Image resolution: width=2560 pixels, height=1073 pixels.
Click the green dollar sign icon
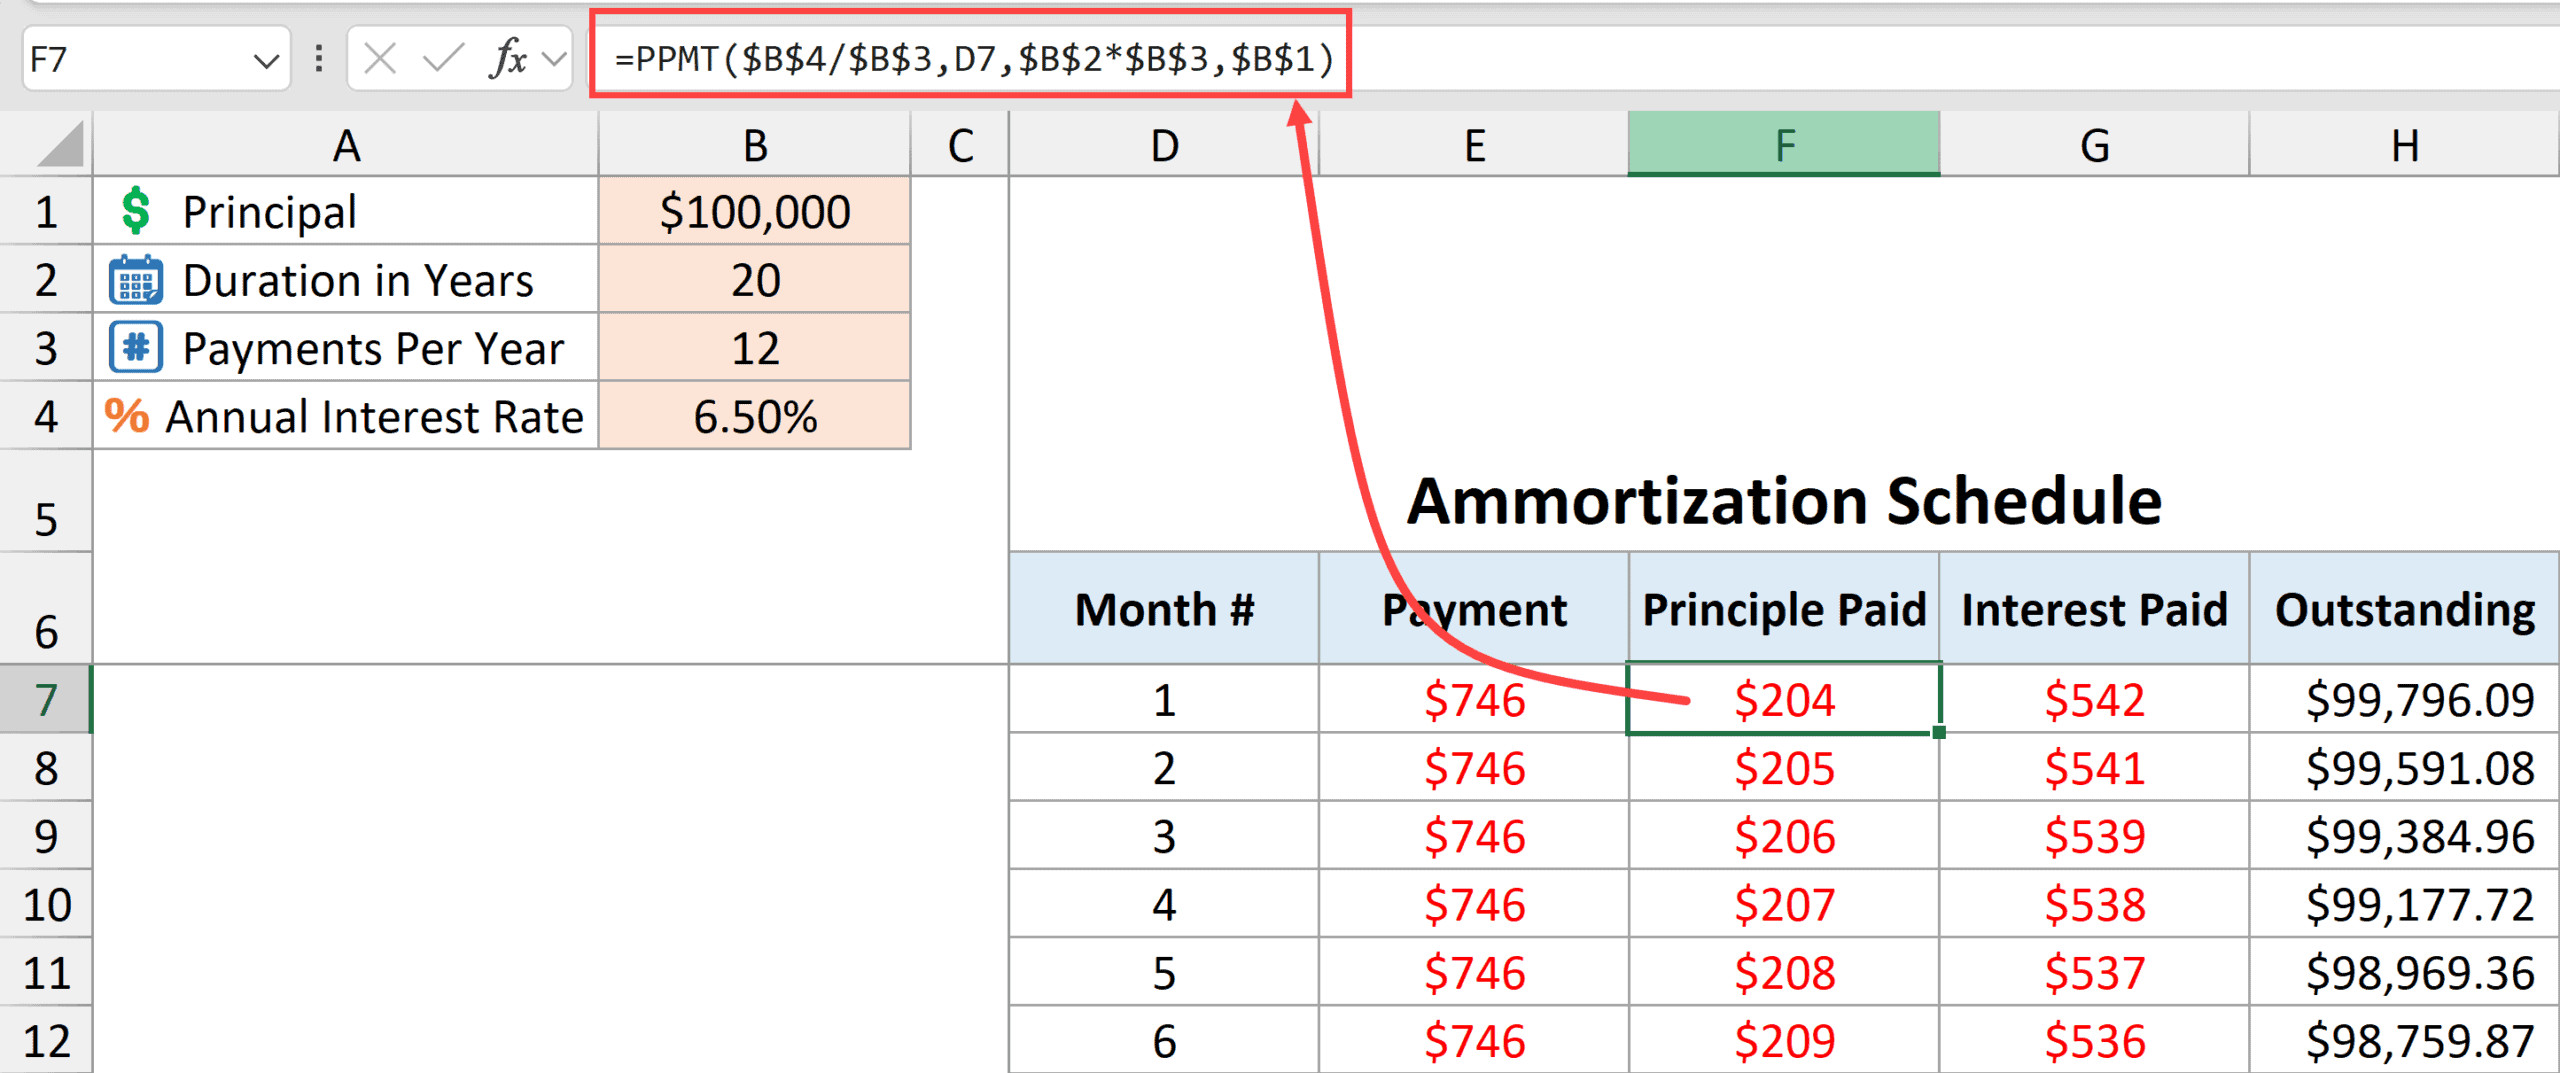pyautogui.click(x=136, y=211)
